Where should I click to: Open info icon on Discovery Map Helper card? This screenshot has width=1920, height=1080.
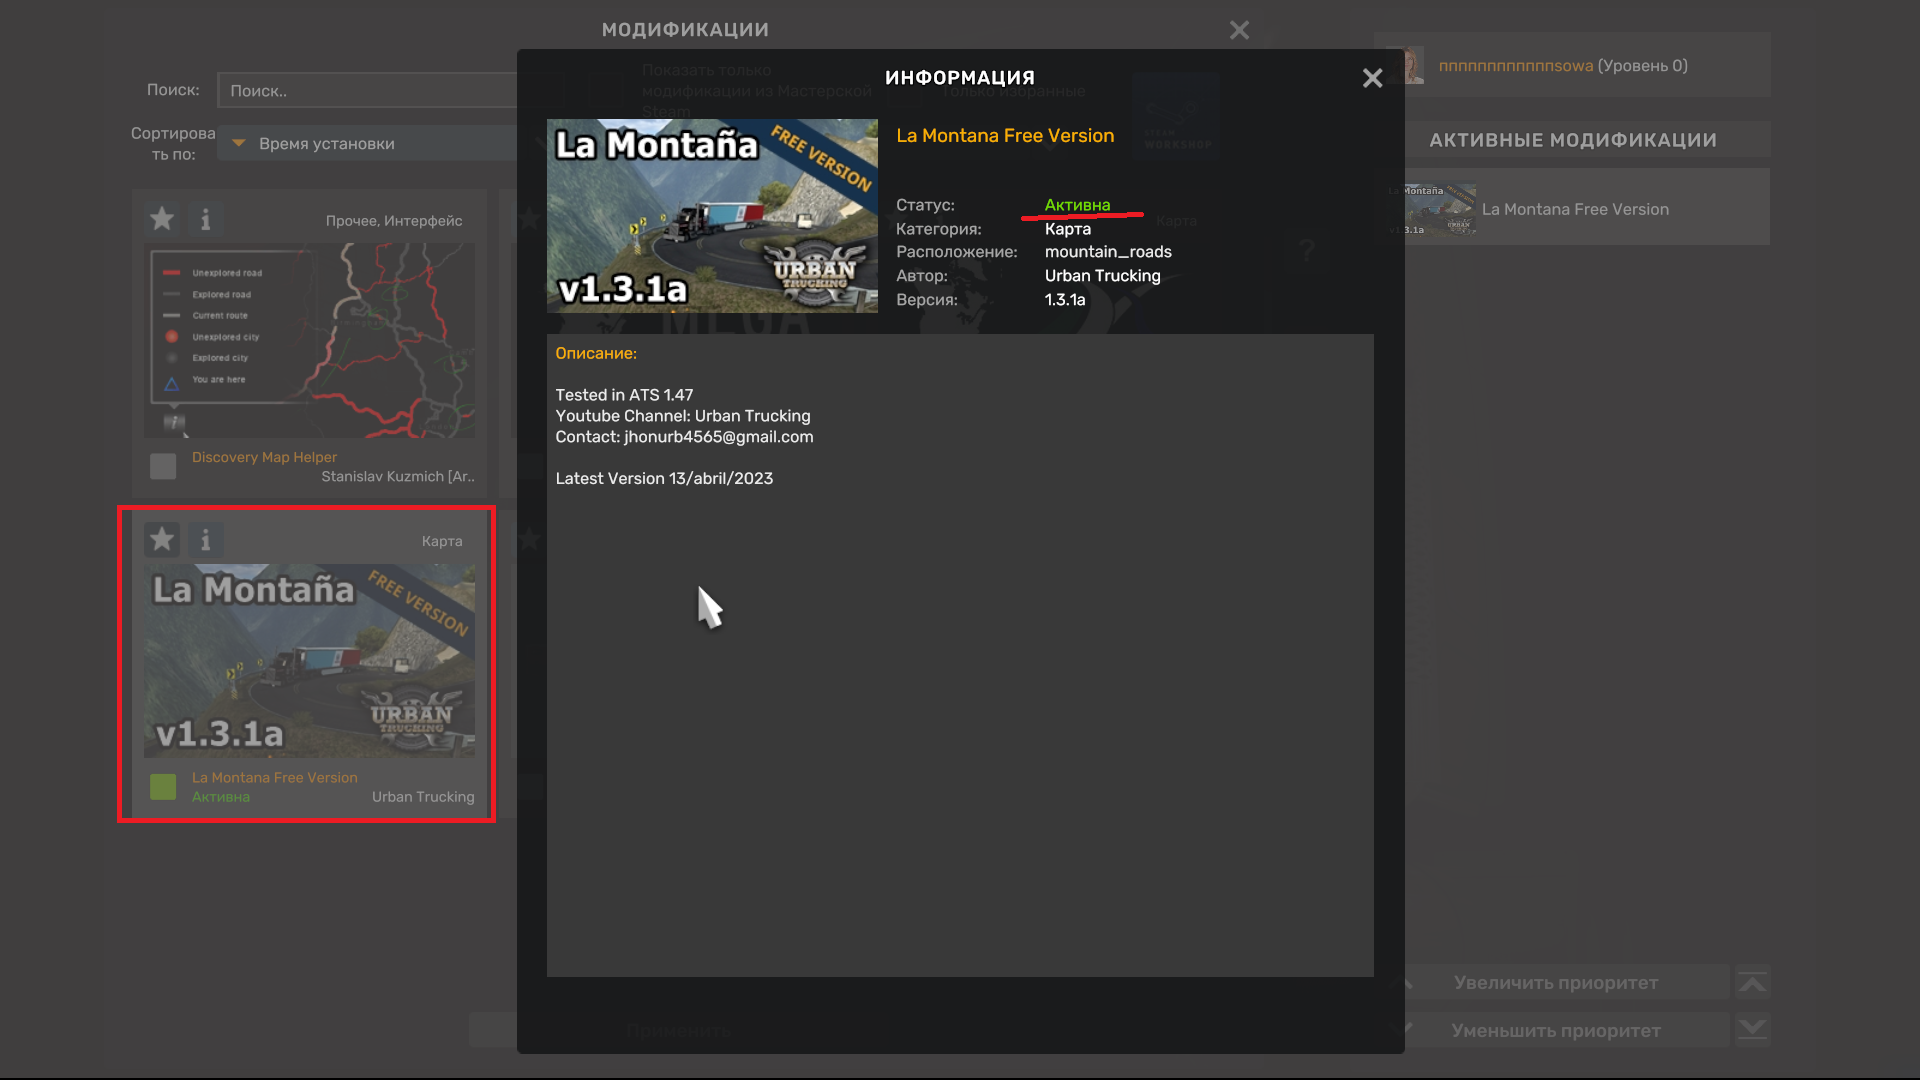point(206,219)
